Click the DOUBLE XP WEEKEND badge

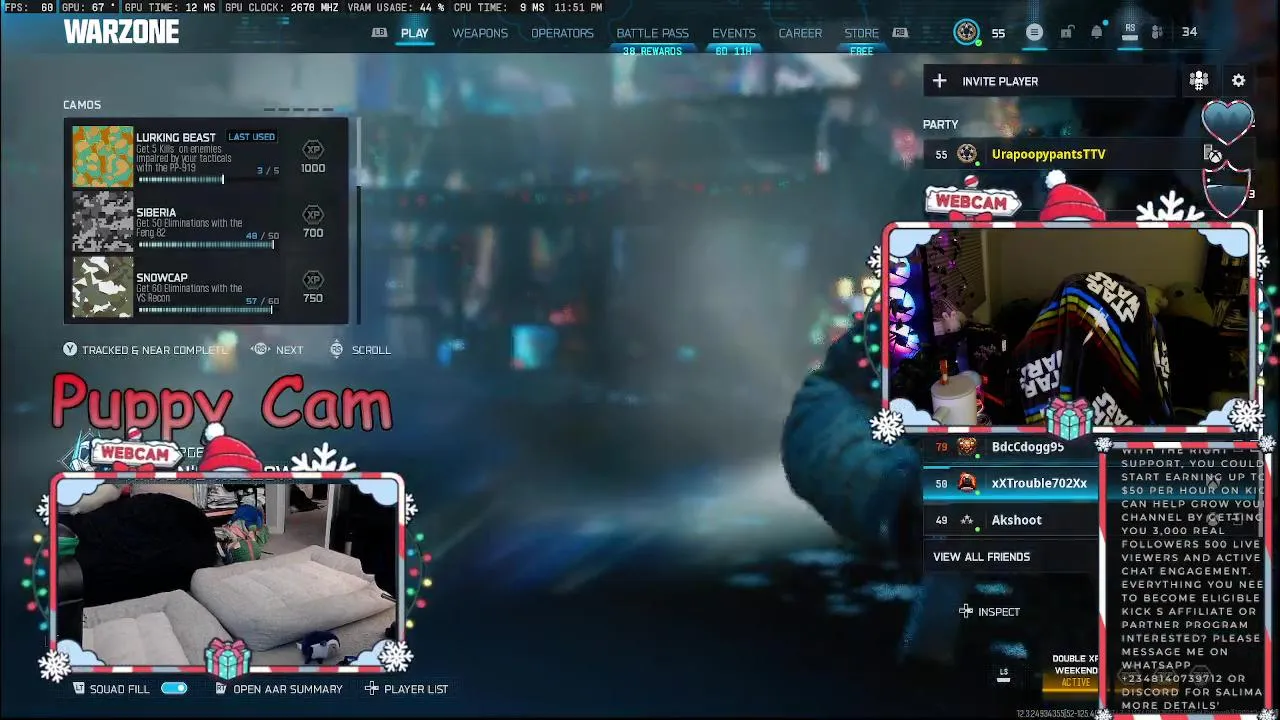[1075, 671]
